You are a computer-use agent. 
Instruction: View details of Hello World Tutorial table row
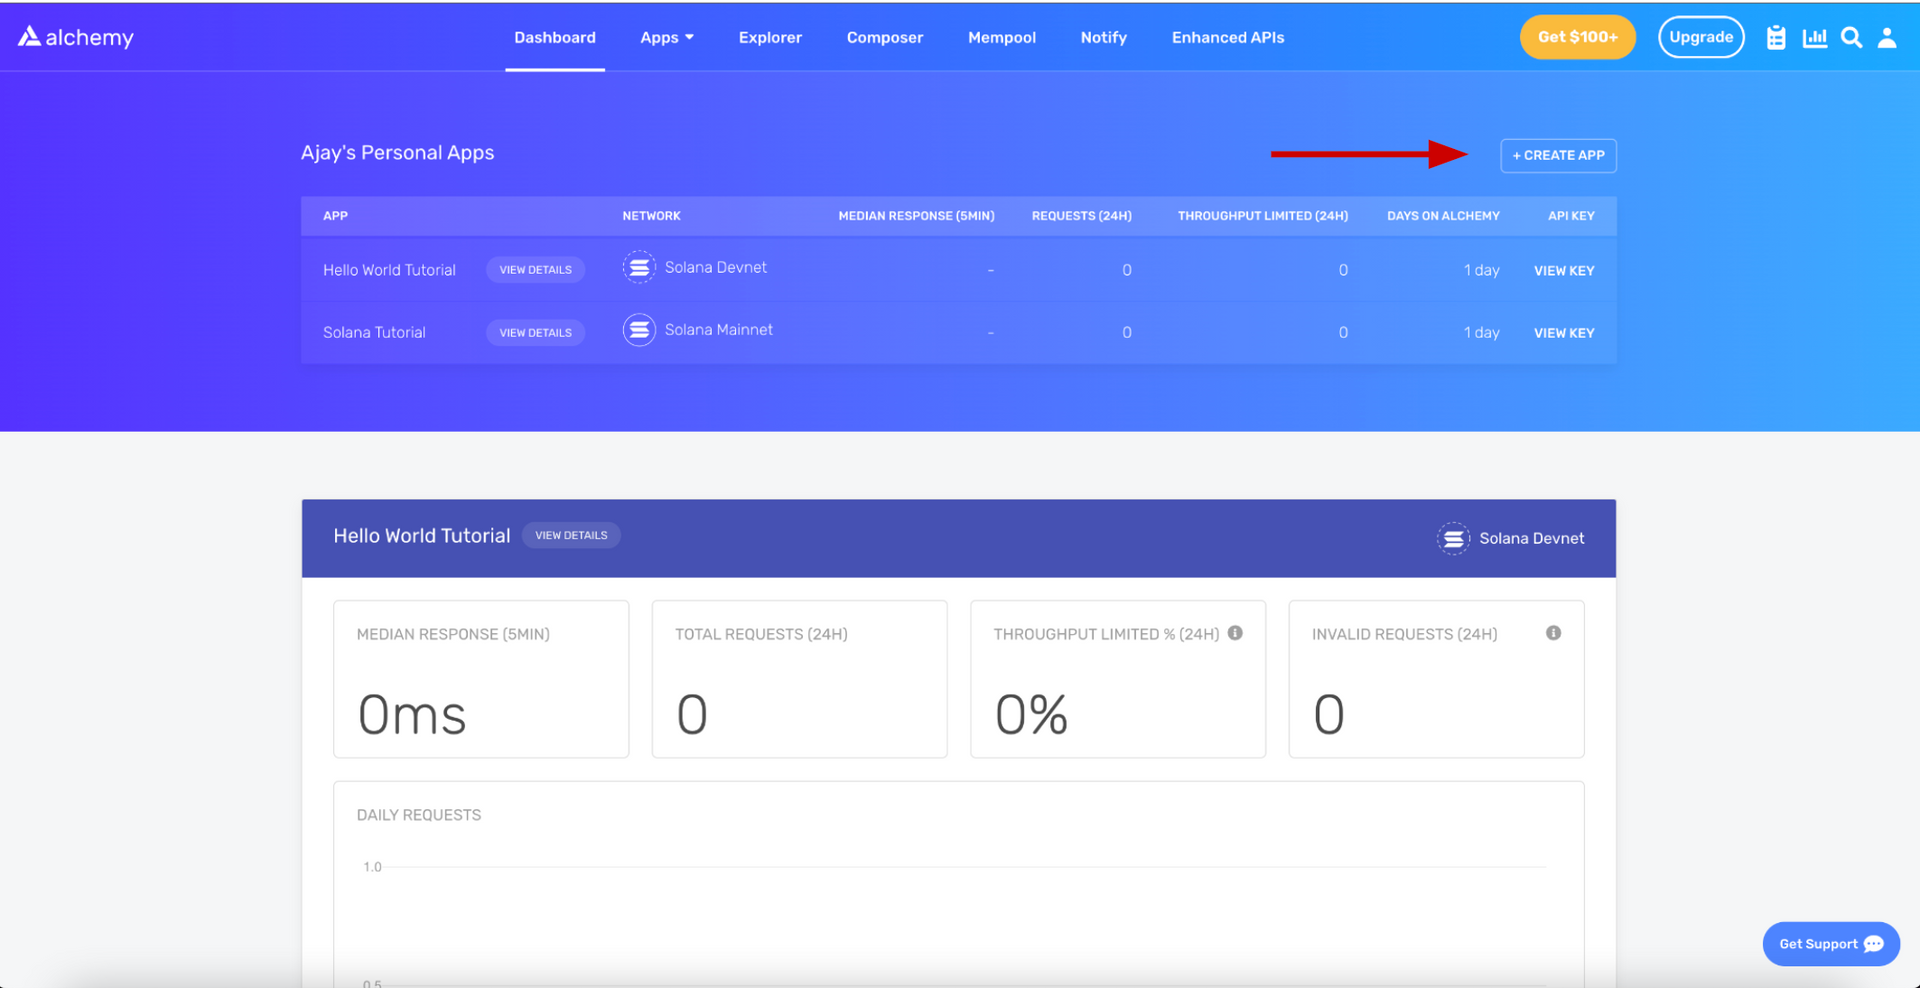coord(536,270)
